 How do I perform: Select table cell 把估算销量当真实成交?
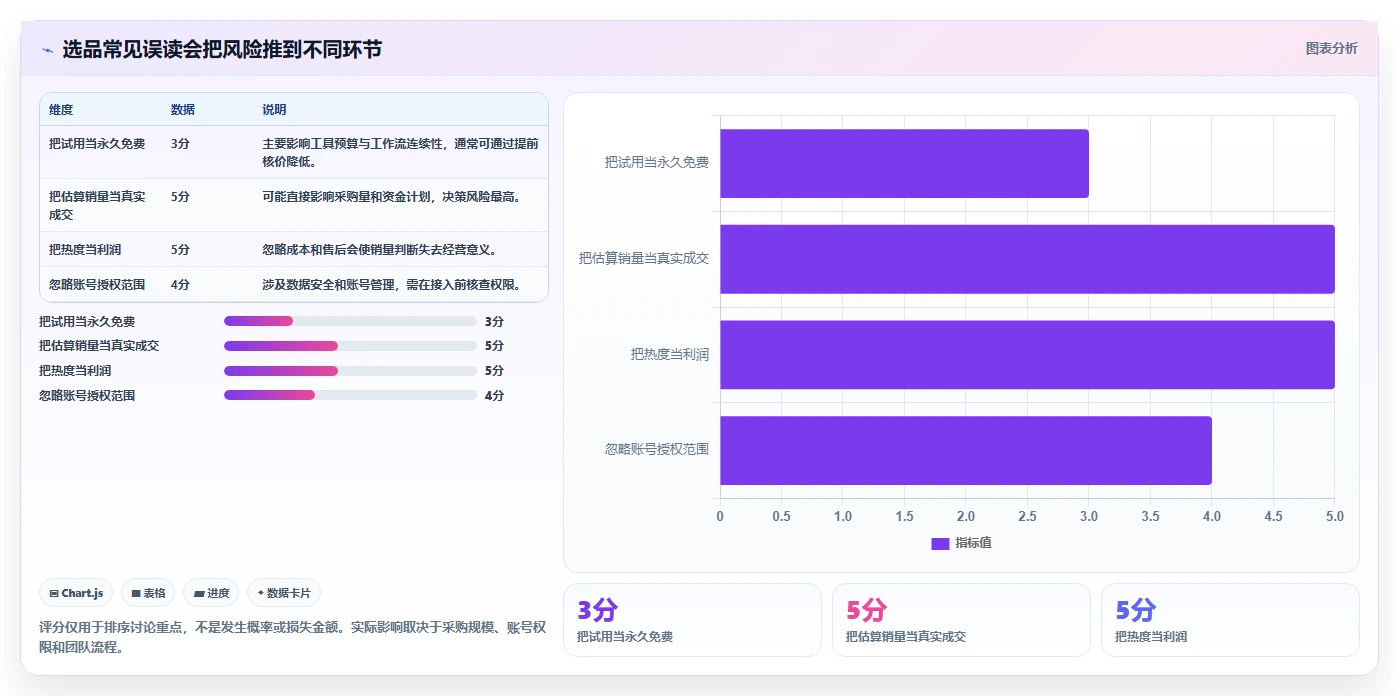(97, 205)
